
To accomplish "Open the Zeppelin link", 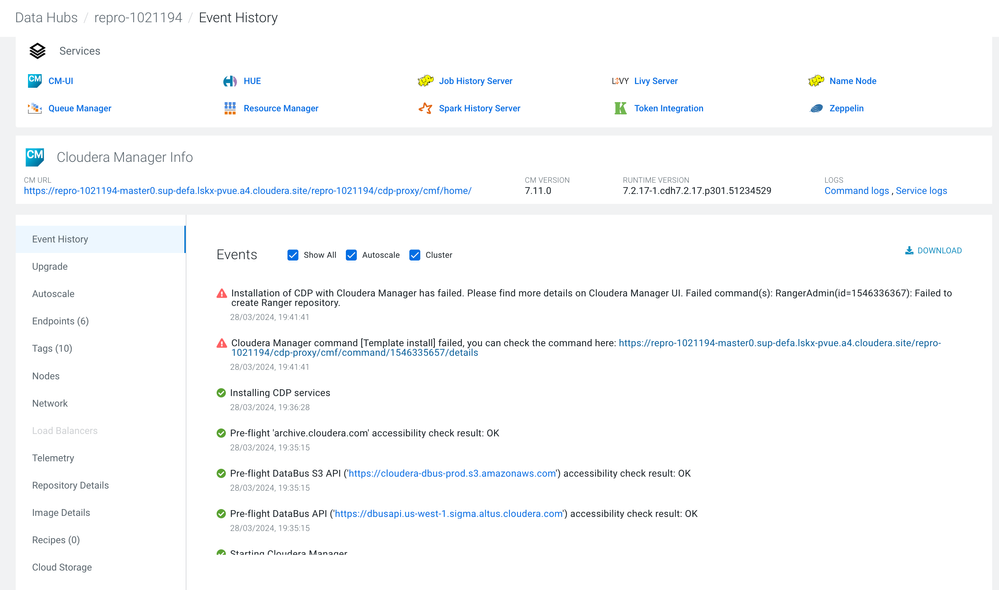I will click(x=846, y=108).
